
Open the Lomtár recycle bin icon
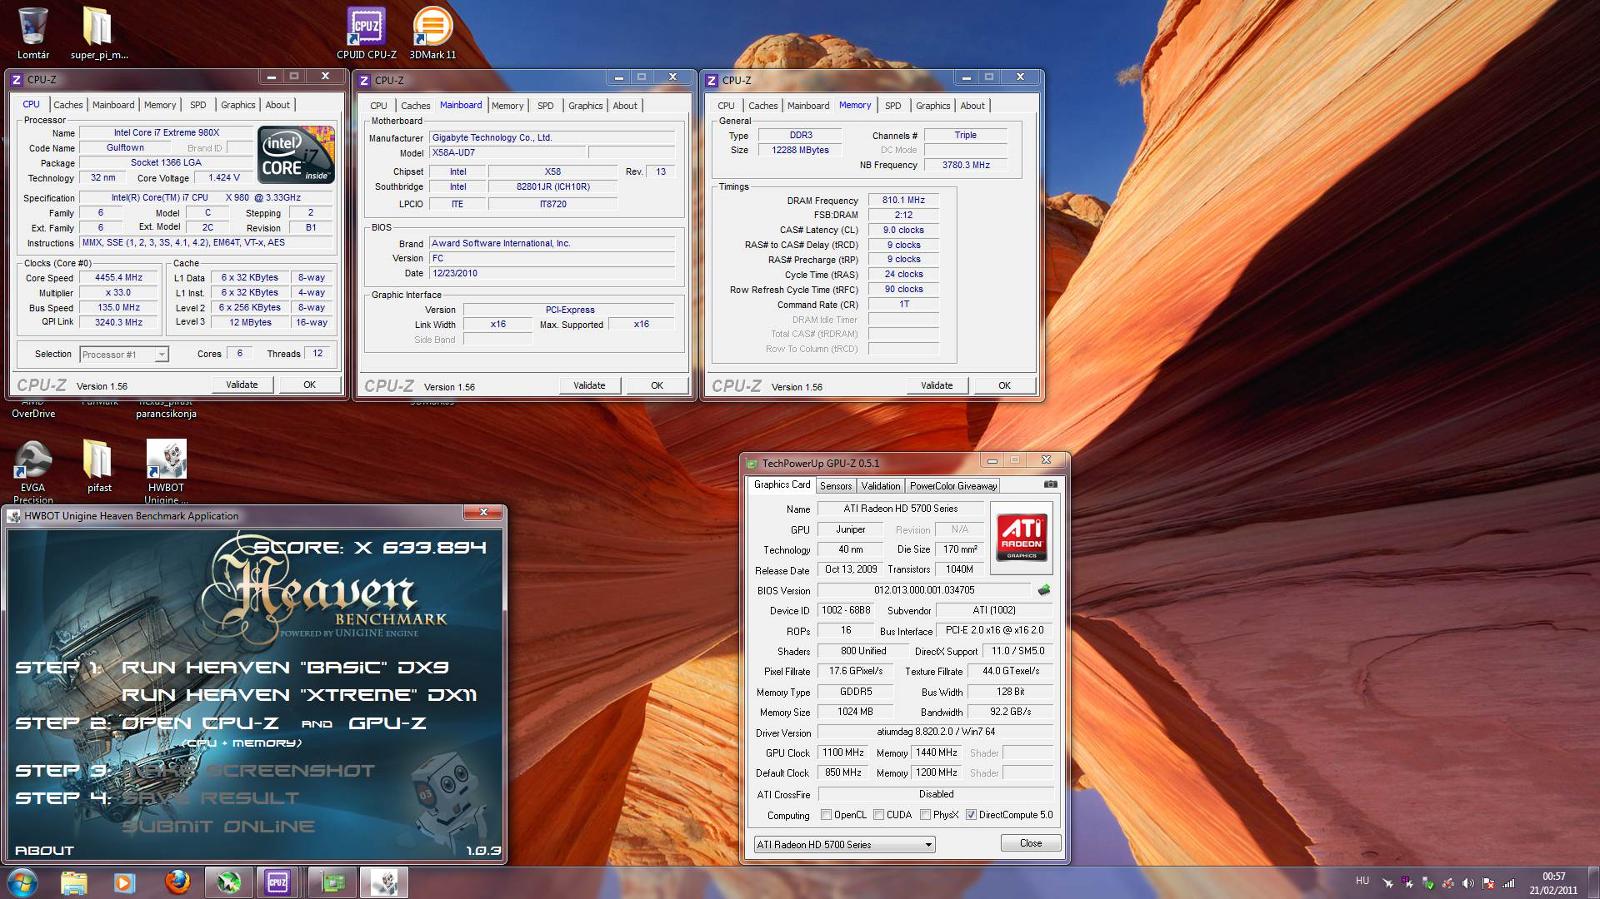pyautogui.click(x=32, y=32)
